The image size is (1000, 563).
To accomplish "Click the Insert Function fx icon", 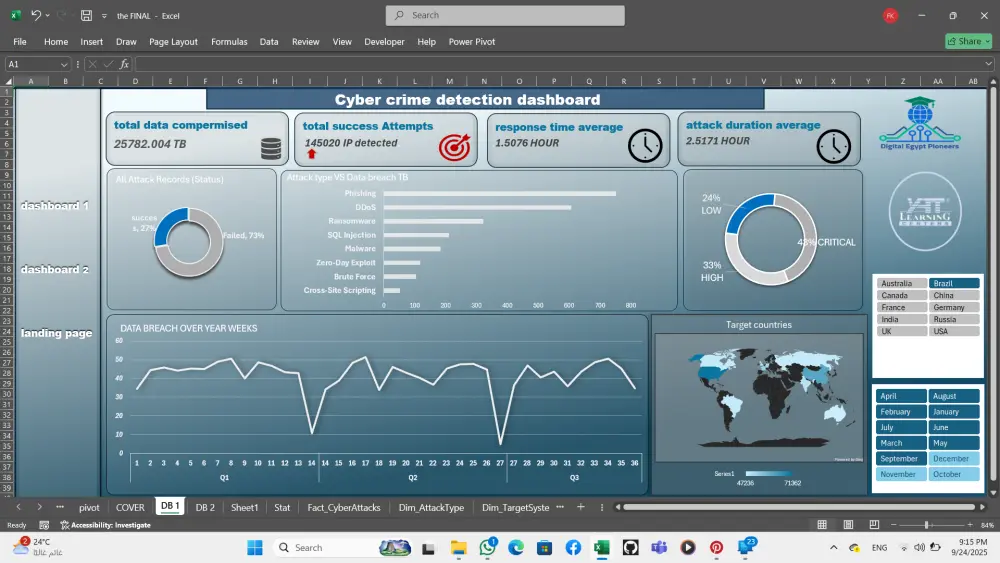I will (x=124, y=64).
